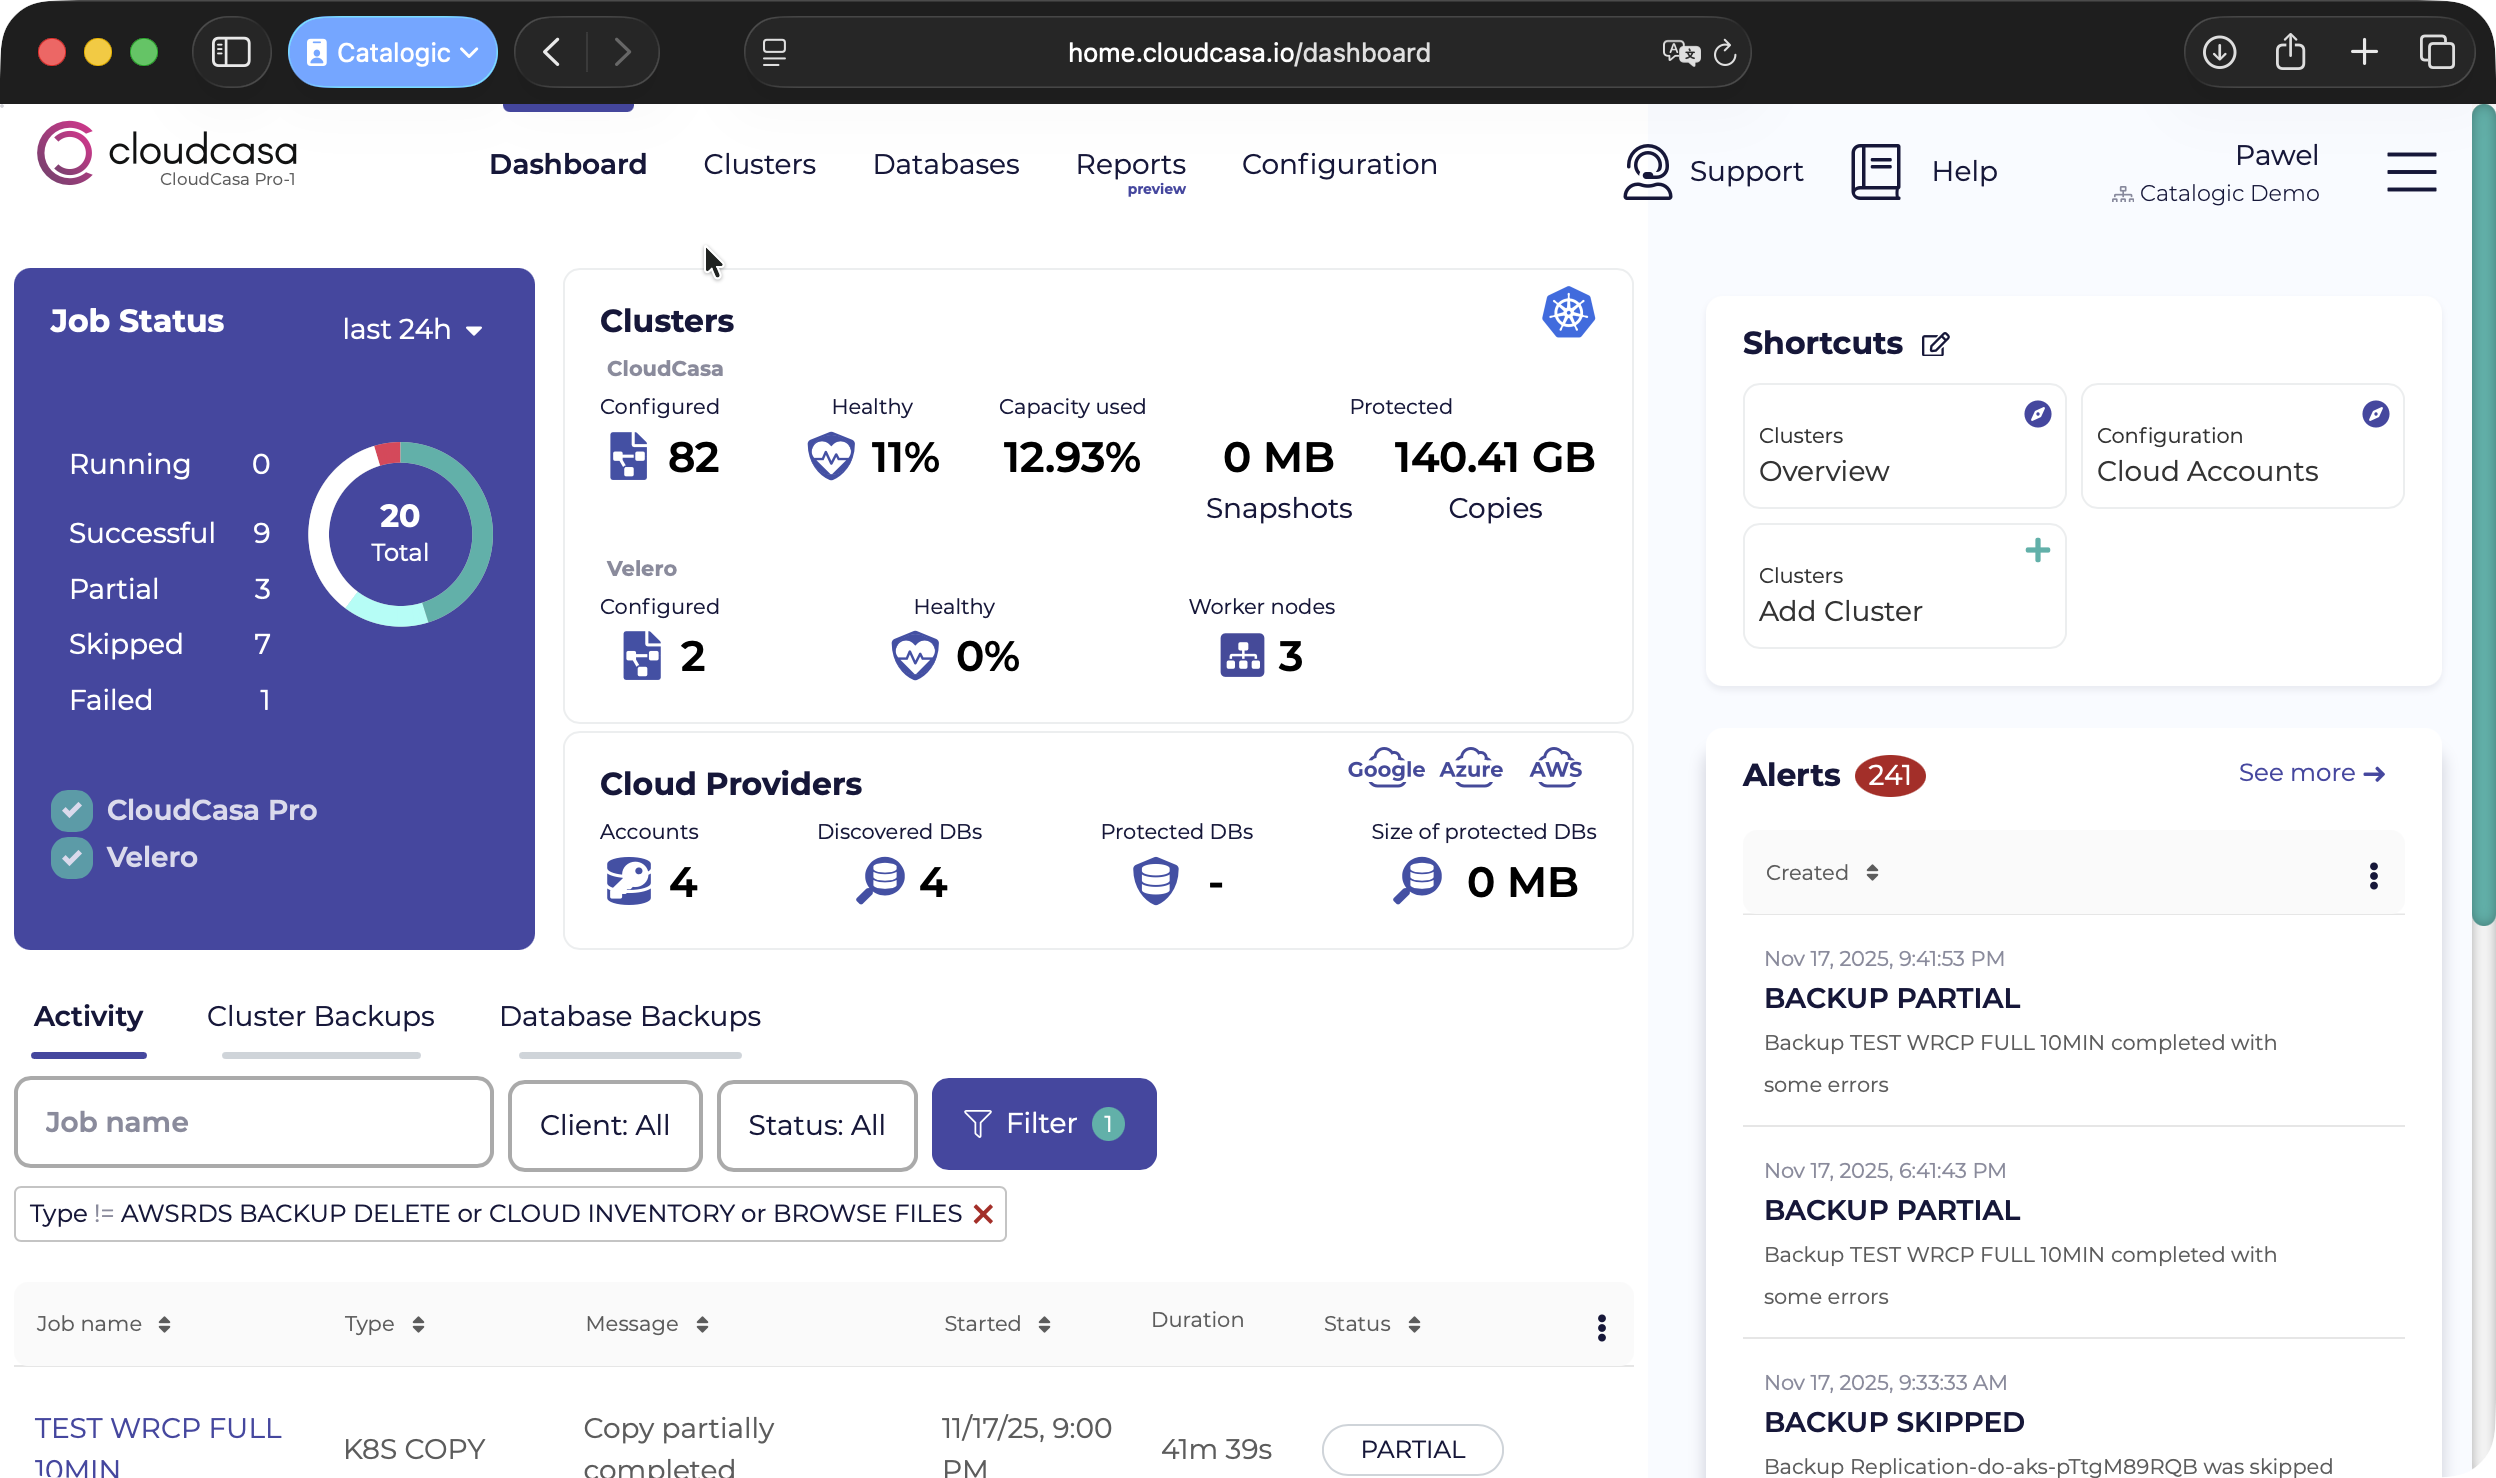Viewport: 2496px width, 1478px height.
Task: Click the CloudCasa logo
Action: (x=166, y=152)
